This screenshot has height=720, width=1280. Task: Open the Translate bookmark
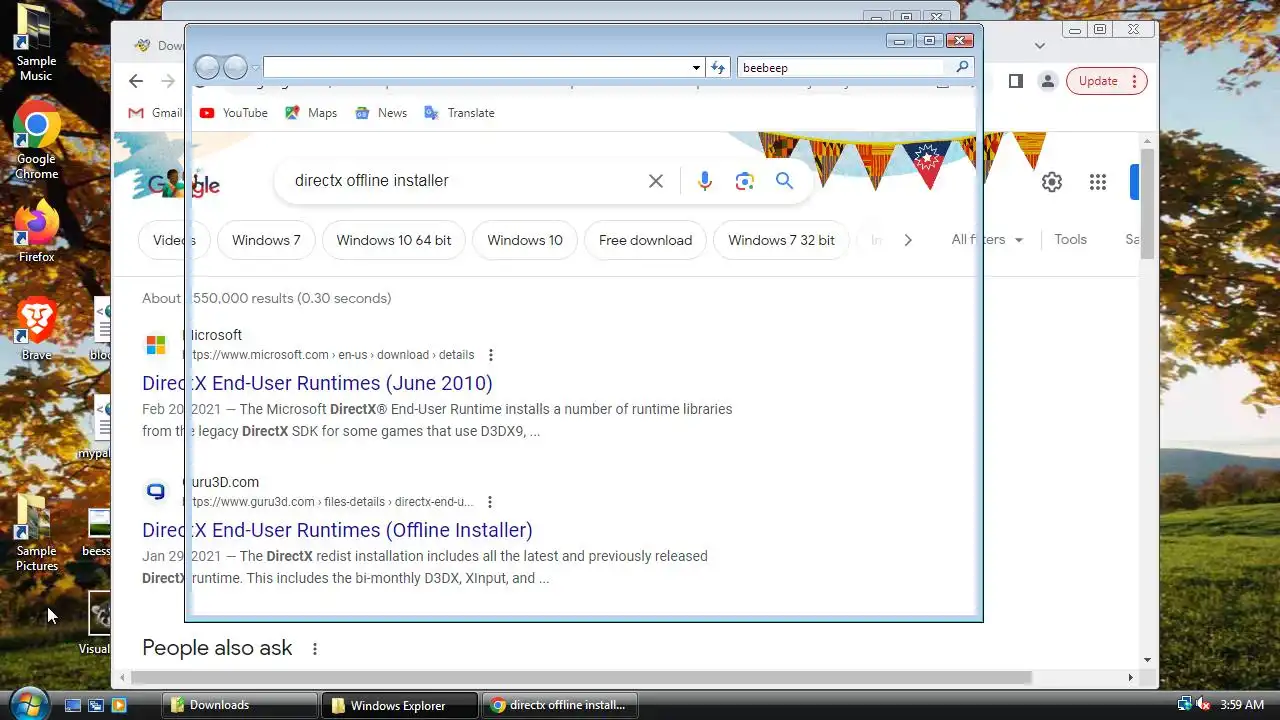coord(459,113)
